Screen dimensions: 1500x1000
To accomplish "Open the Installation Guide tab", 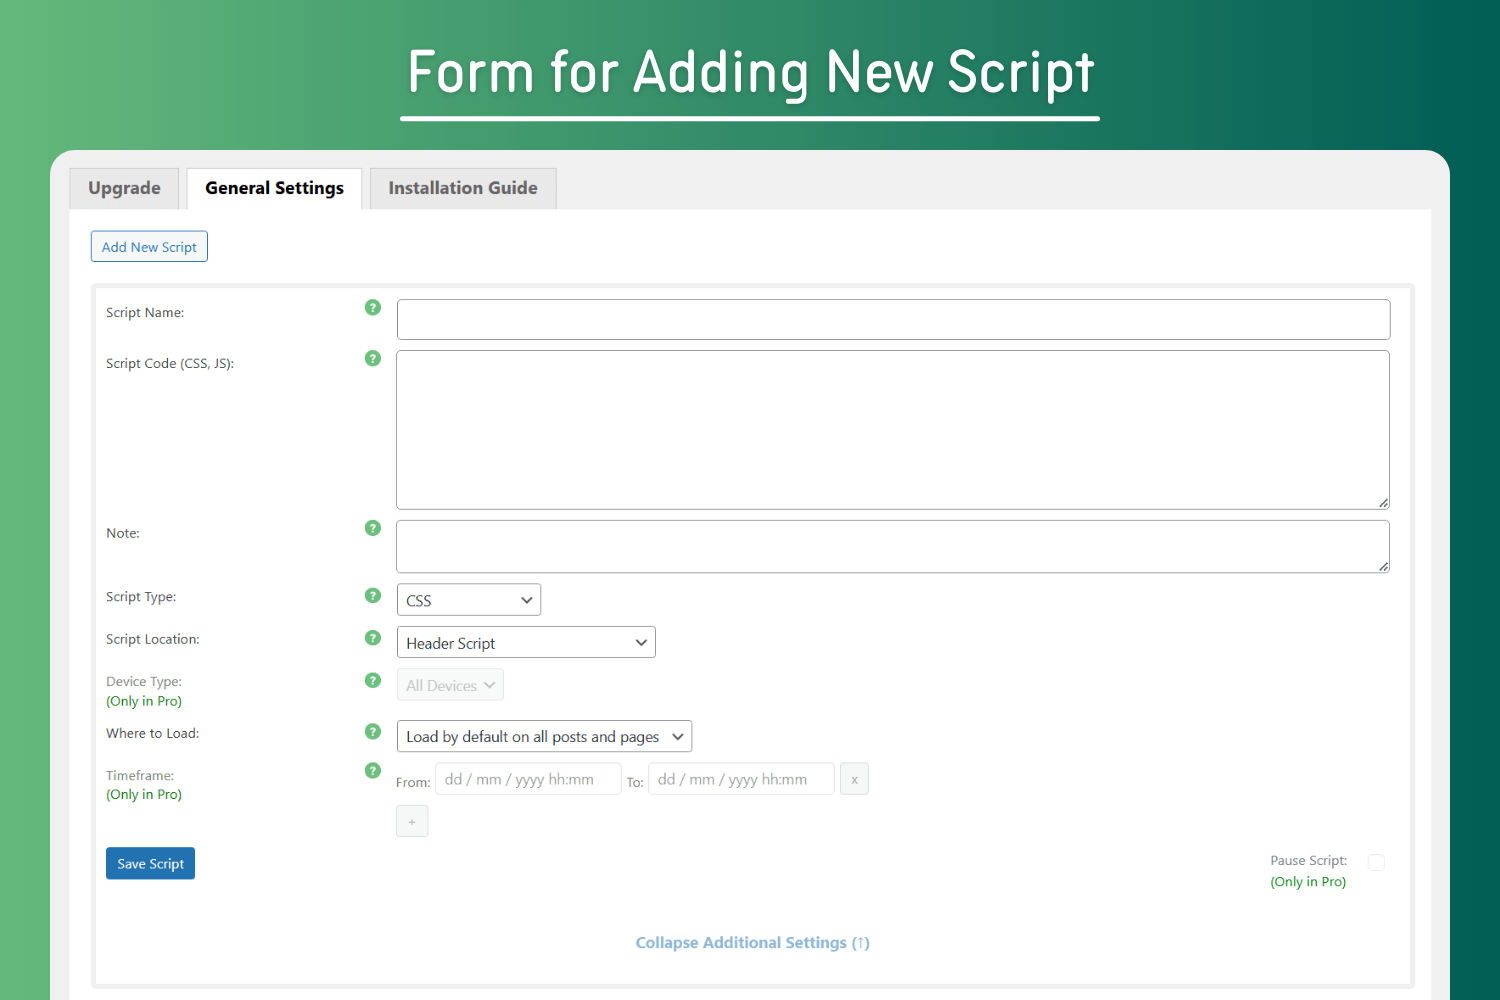I will pyautogui.click(x=463, y=188).
